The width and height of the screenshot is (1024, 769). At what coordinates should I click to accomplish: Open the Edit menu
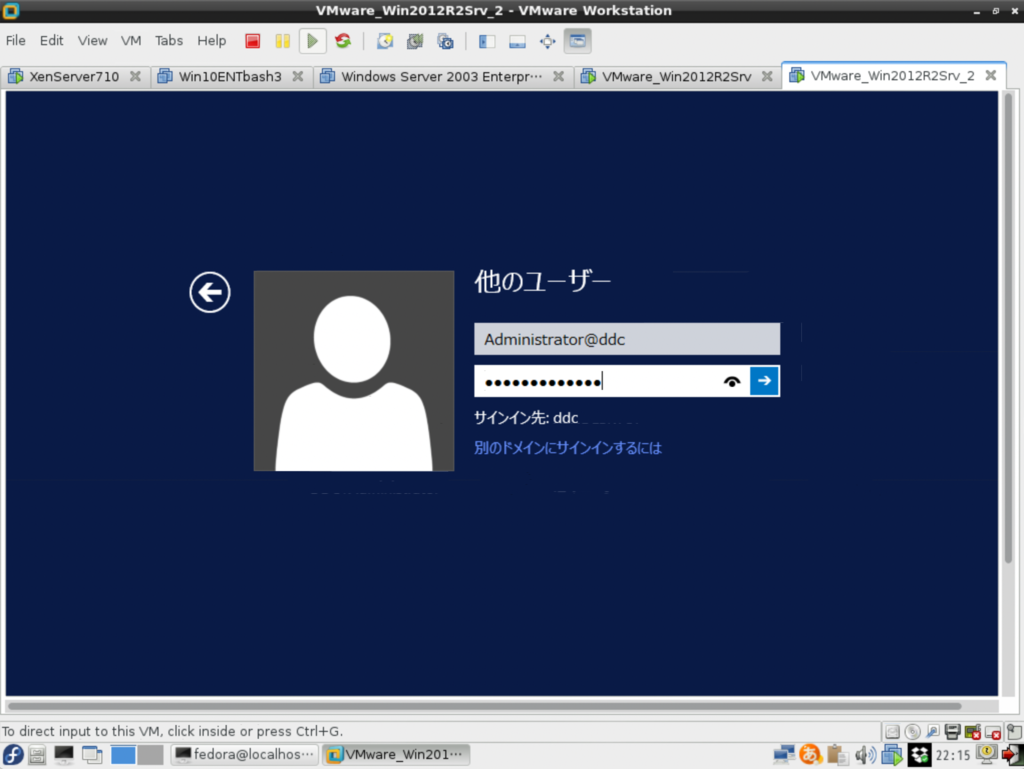51,40
